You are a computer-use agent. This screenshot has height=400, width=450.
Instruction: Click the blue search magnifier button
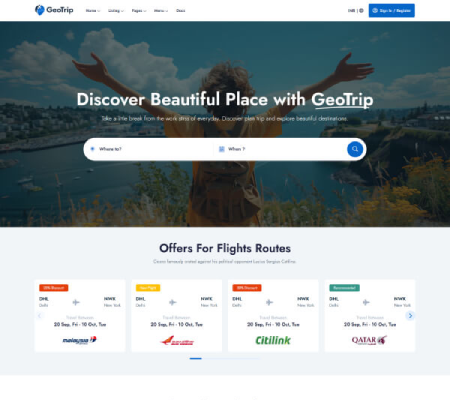coord(355,149)
